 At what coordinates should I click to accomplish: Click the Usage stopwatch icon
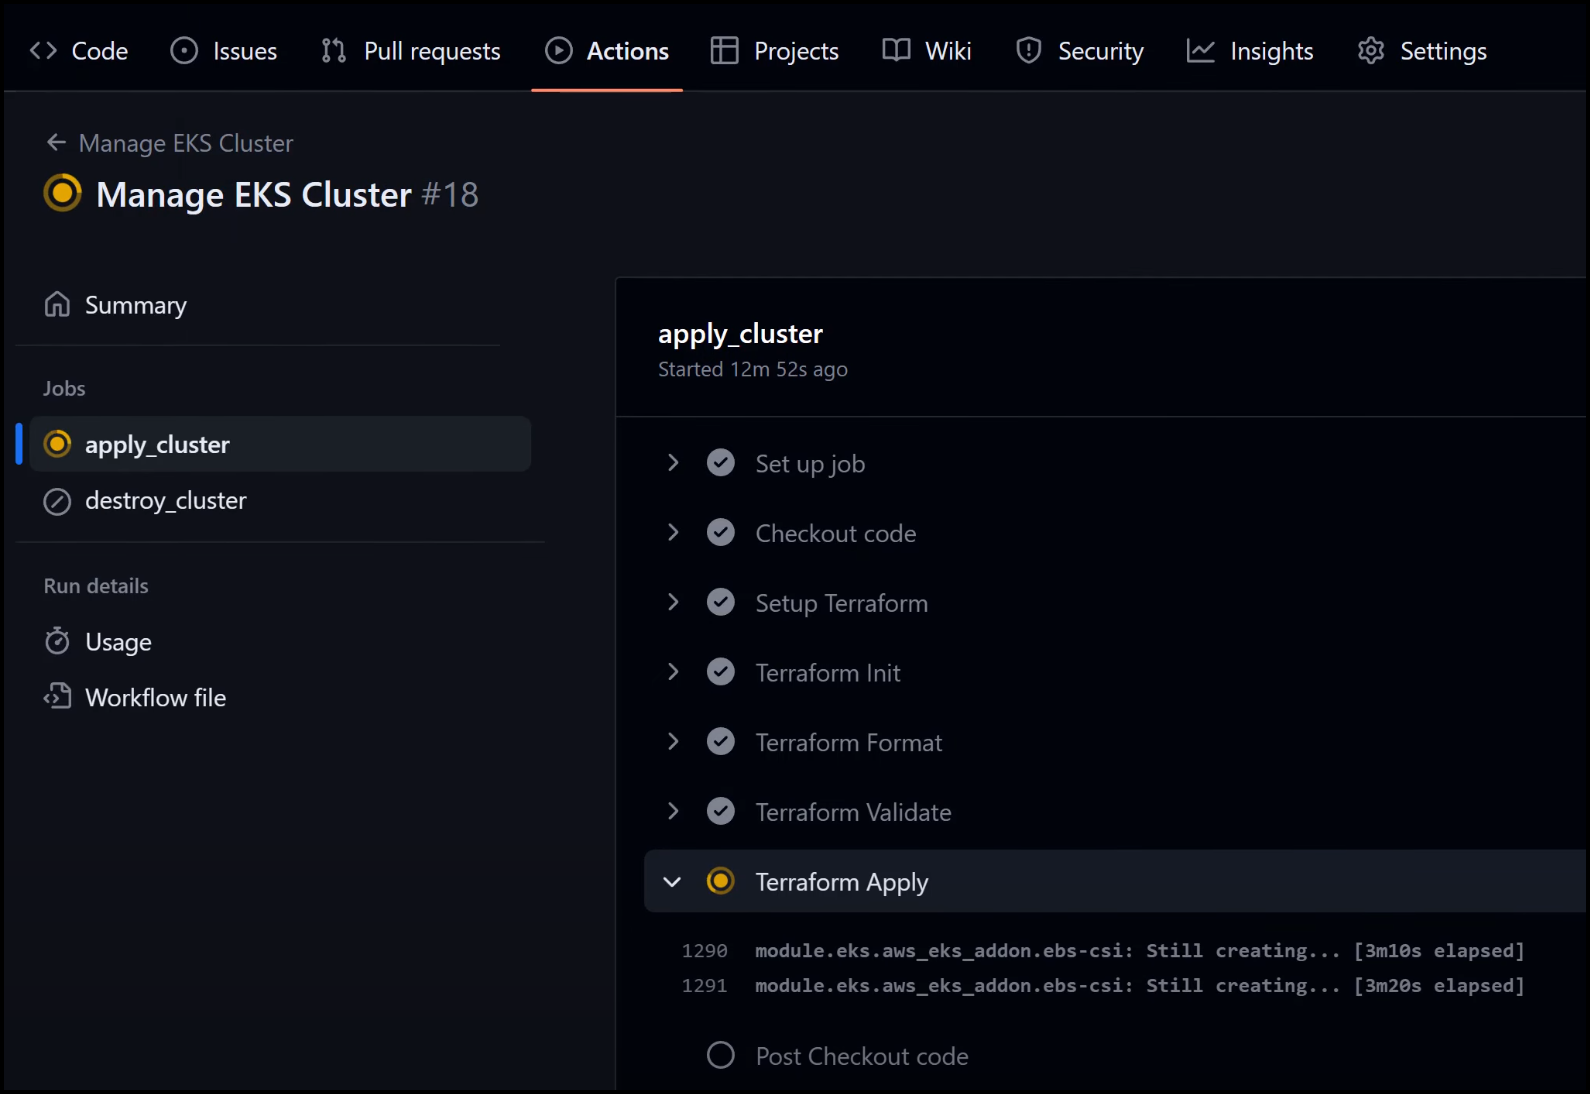coord(57,640)
